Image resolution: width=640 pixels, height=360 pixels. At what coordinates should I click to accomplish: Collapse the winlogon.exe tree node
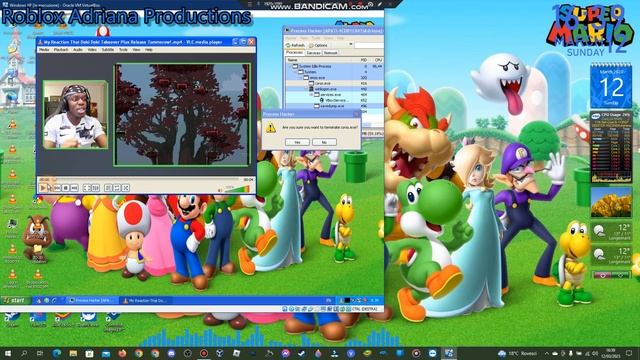[306, 89]
